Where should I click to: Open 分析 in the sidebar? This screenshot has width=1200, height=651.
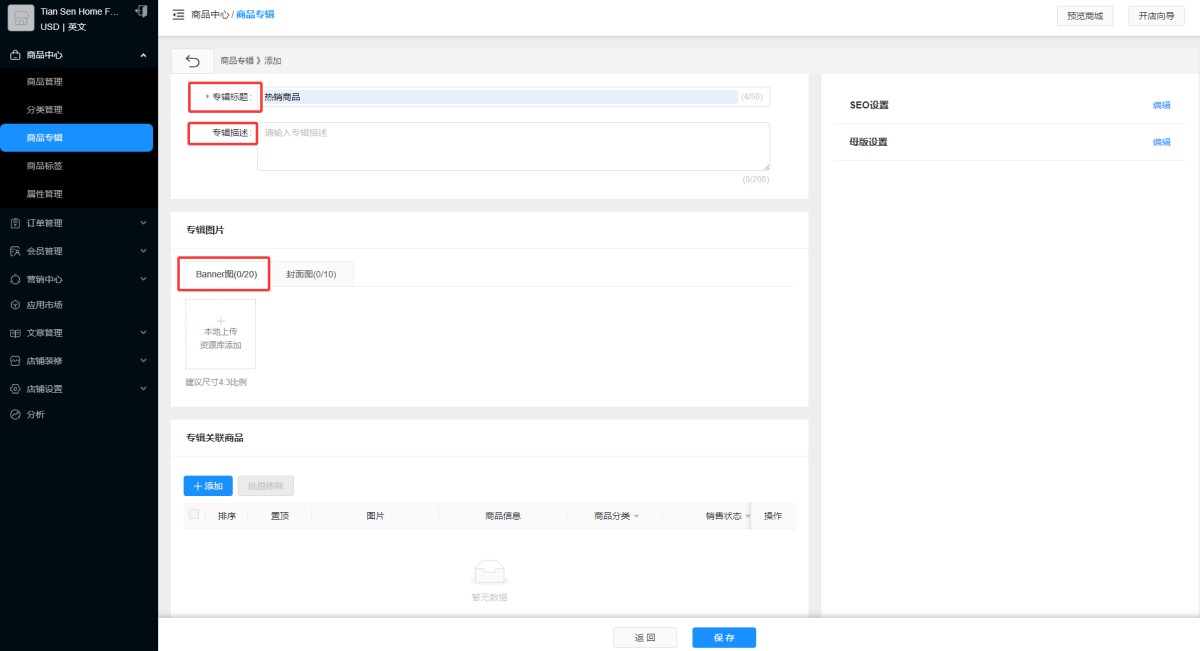click(x=35, y=414)
